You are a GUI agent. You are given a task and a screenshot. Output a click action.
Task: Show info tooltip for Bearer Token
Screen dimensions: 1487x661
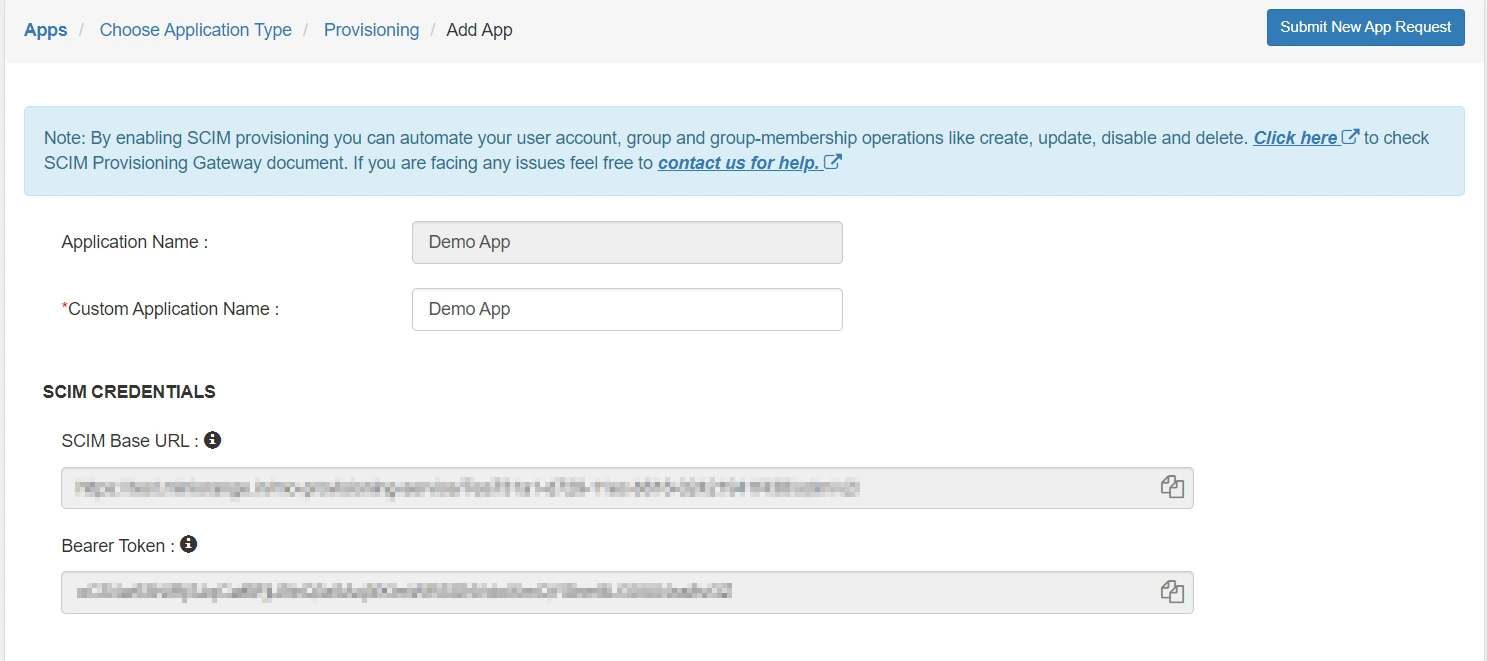click(x=188, y=544)
